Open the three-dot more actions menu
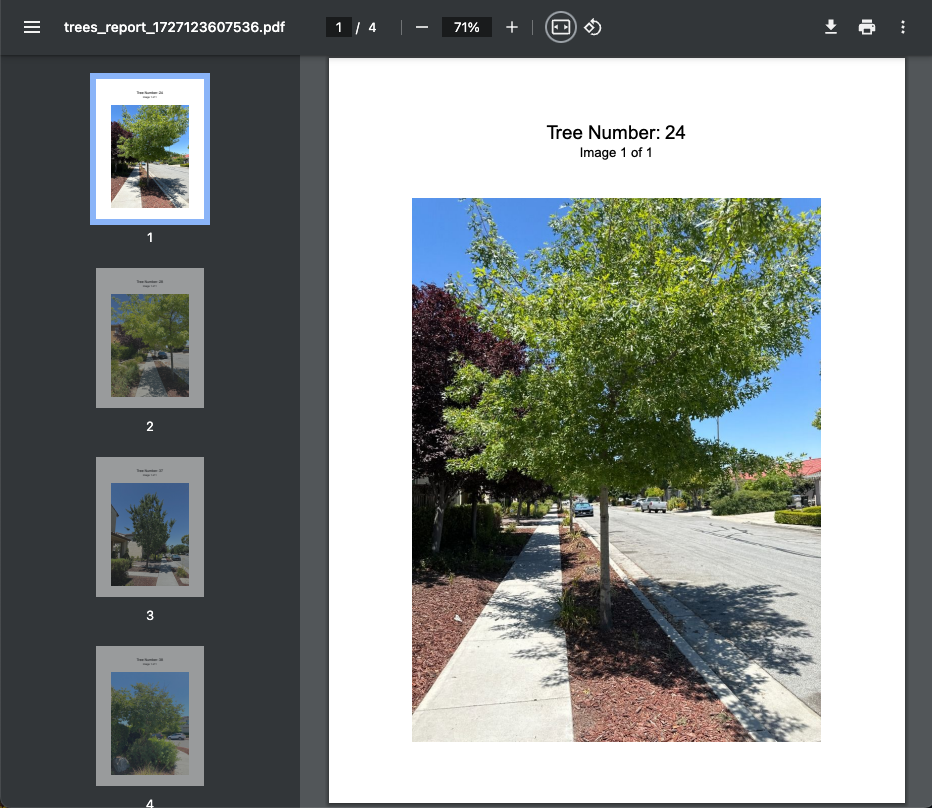 (x=903, y=27)
